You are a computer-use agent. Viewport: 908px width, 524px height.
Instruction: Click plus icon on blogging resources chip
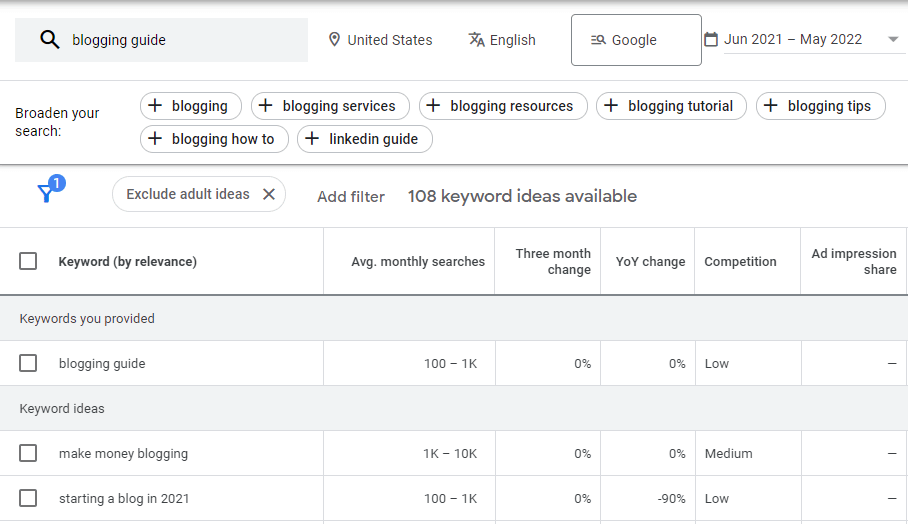[433, 105]
